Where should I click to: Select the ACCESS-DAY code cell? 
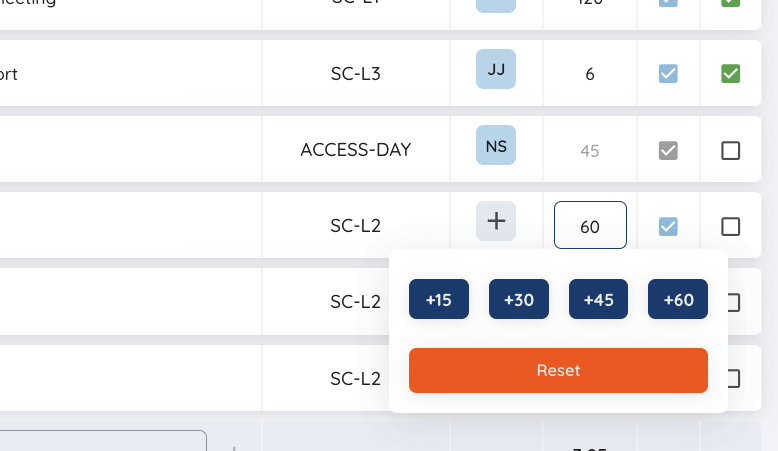pos(356,149)
